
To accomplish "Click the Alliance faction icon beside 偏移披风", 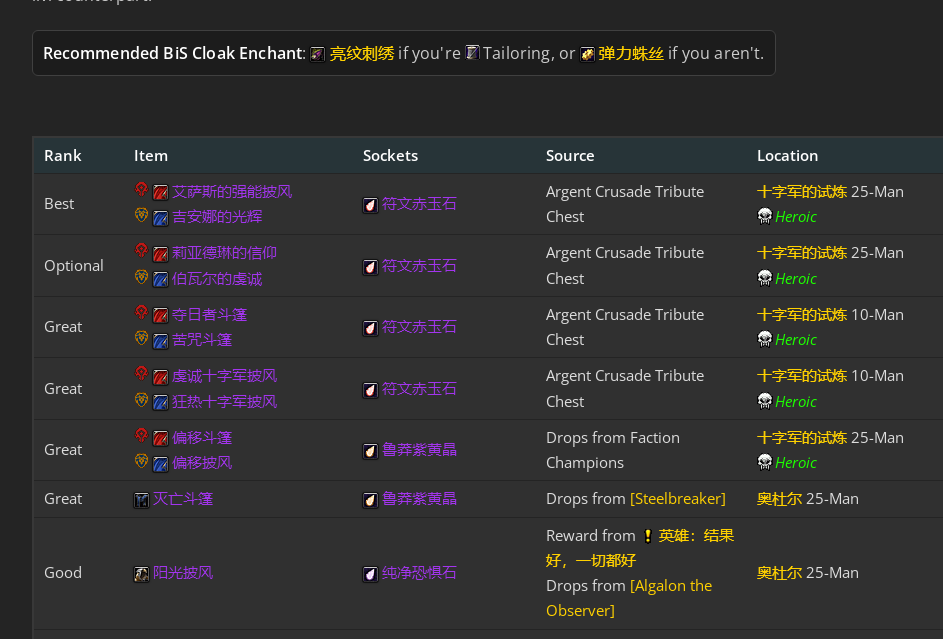I will point(141,460).
